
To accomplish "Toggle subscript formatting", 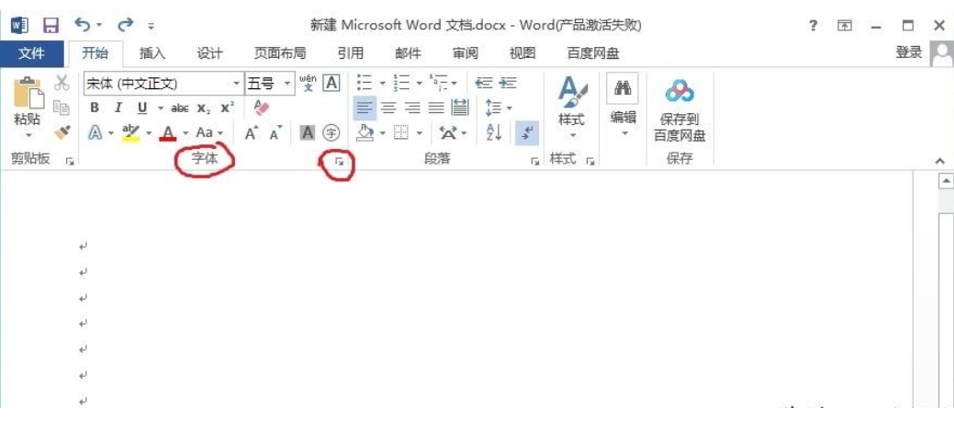I will coord(204,108).
